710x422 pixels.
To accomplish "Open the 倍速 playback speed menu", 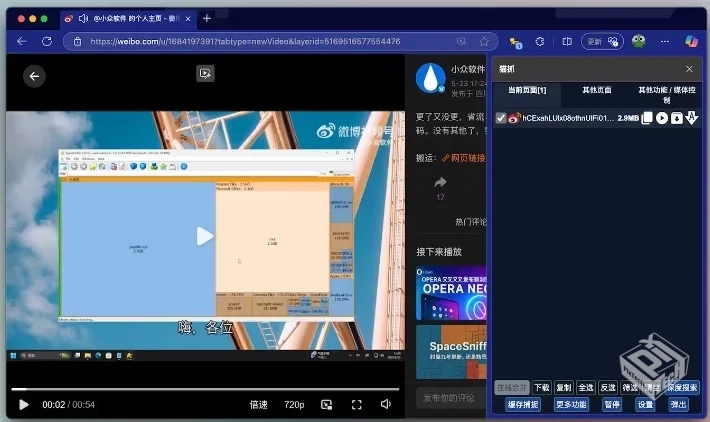I will (259, 404).
